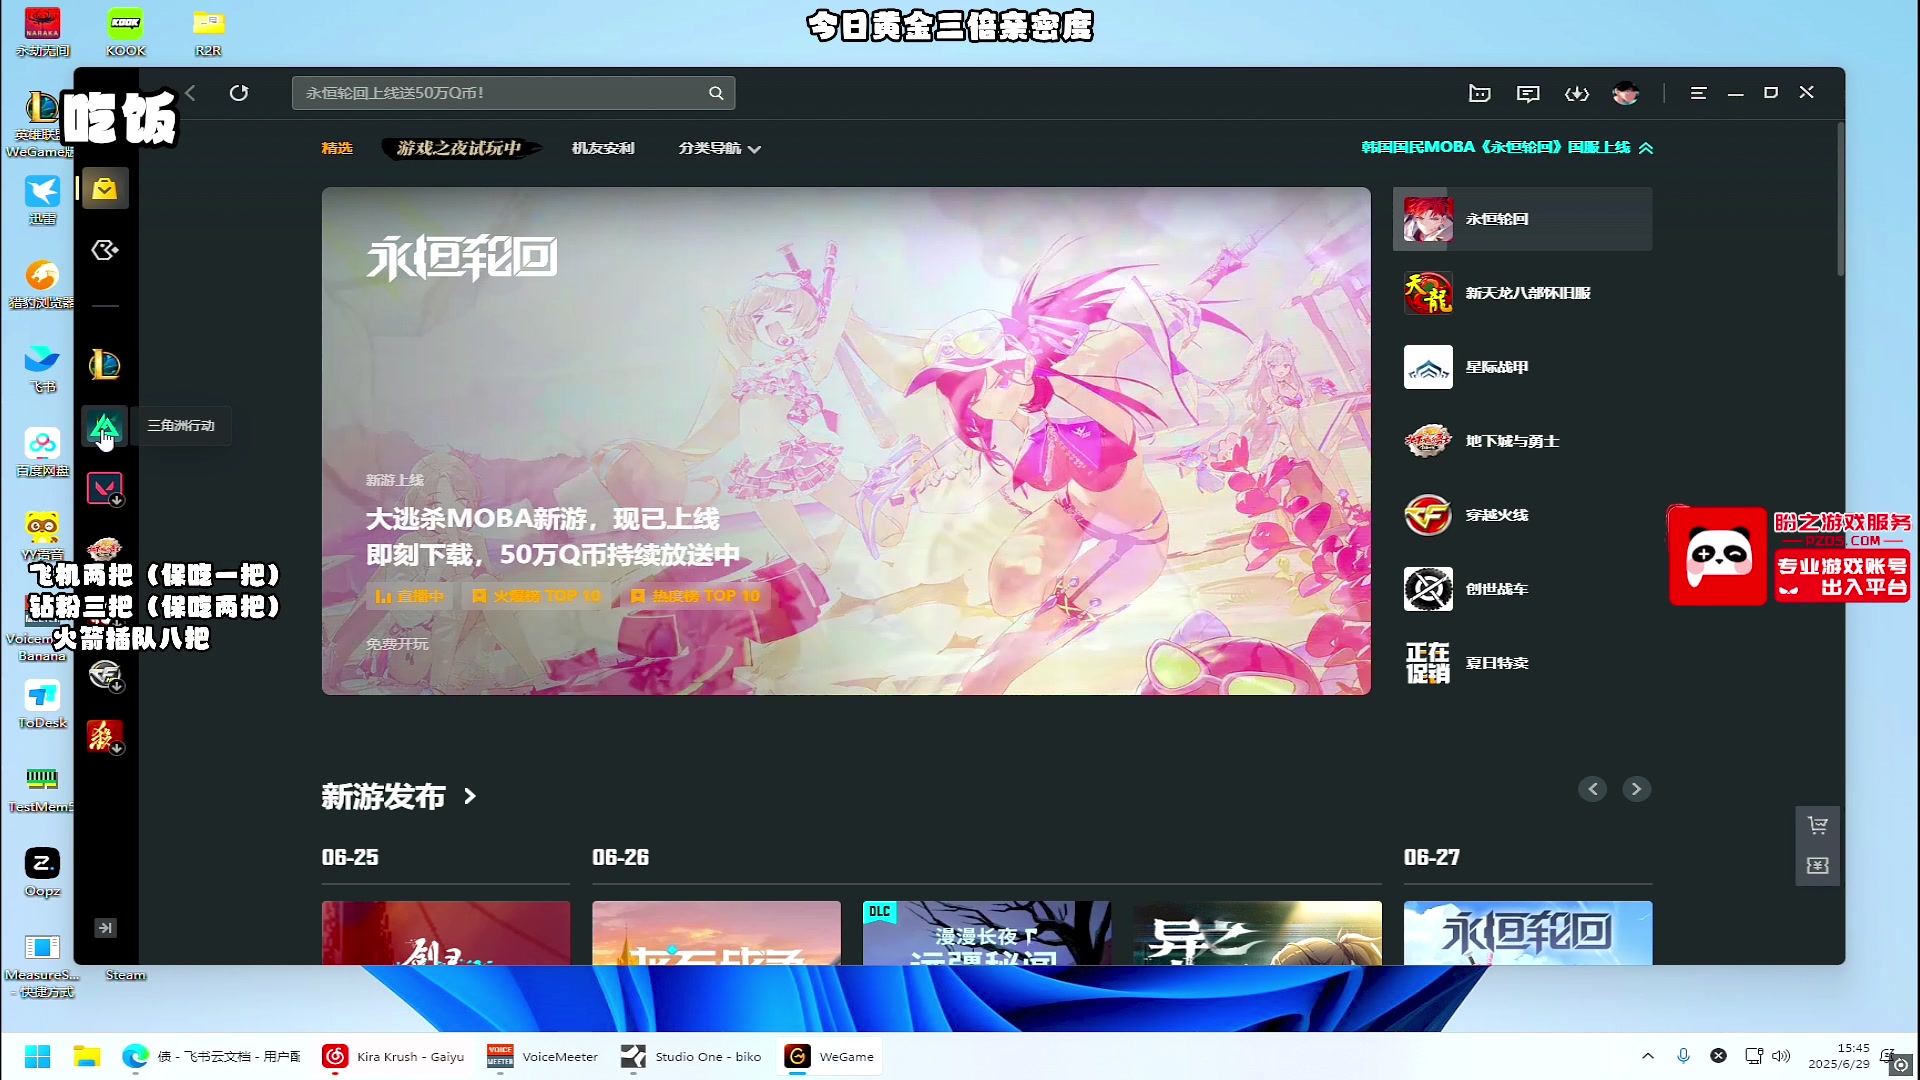
Task: Open the KOOK desktop shortcut
Action: point(126,31)
